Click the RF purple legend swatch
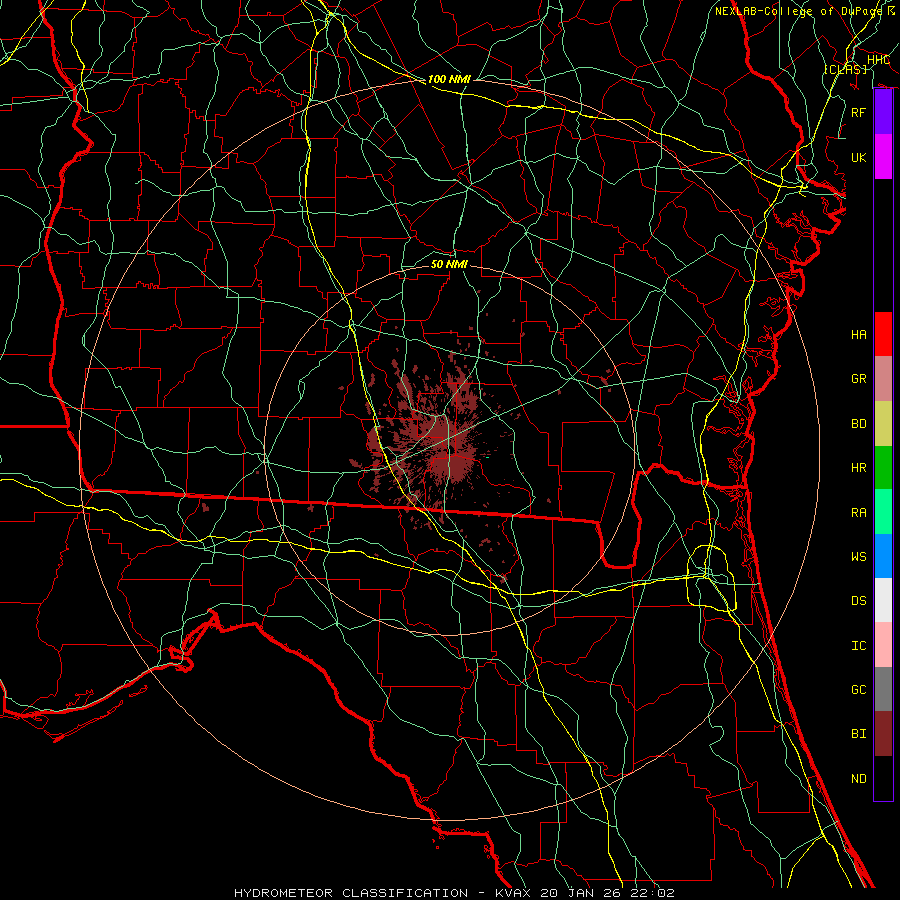The width and height of the screenshot is (900, 900). click(x=883, y=112)
